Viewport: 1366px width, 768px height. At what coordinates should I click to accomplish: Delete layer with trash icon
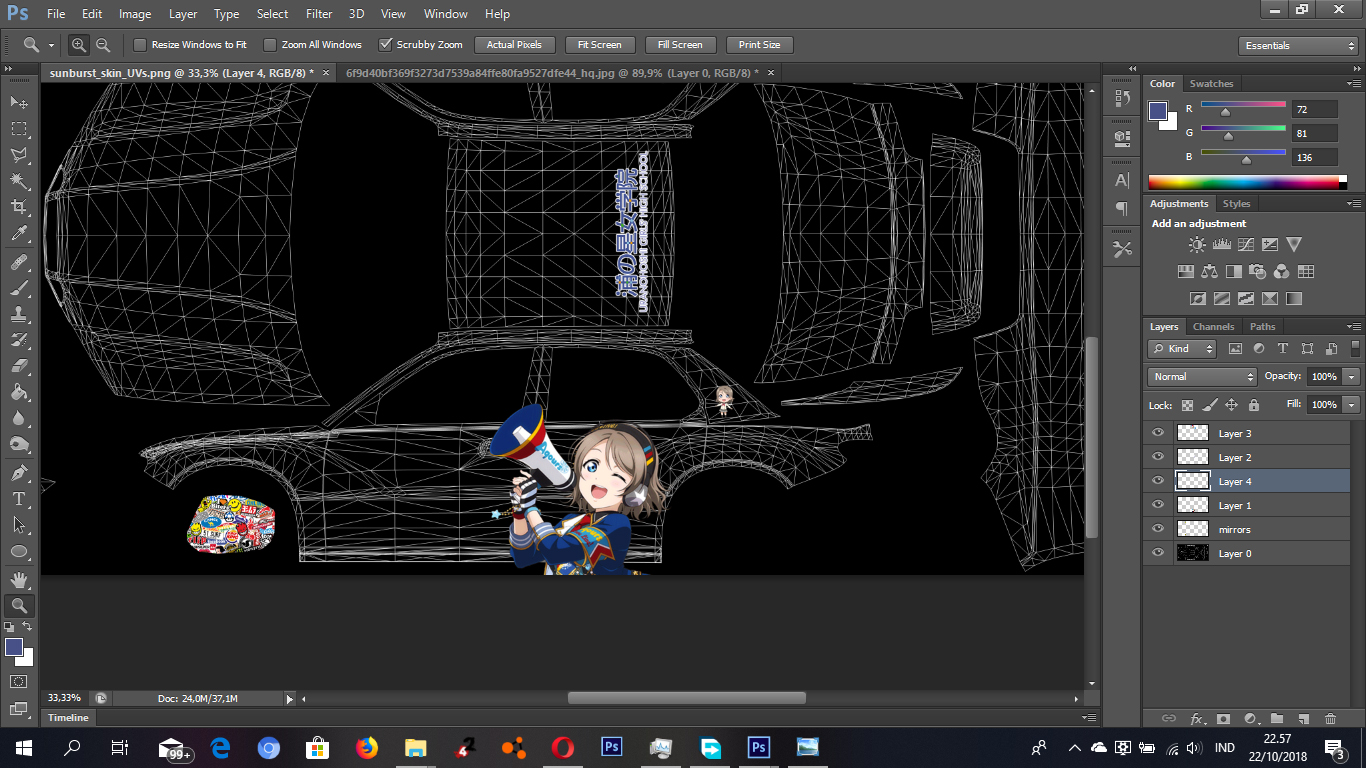coord(1330,718)
